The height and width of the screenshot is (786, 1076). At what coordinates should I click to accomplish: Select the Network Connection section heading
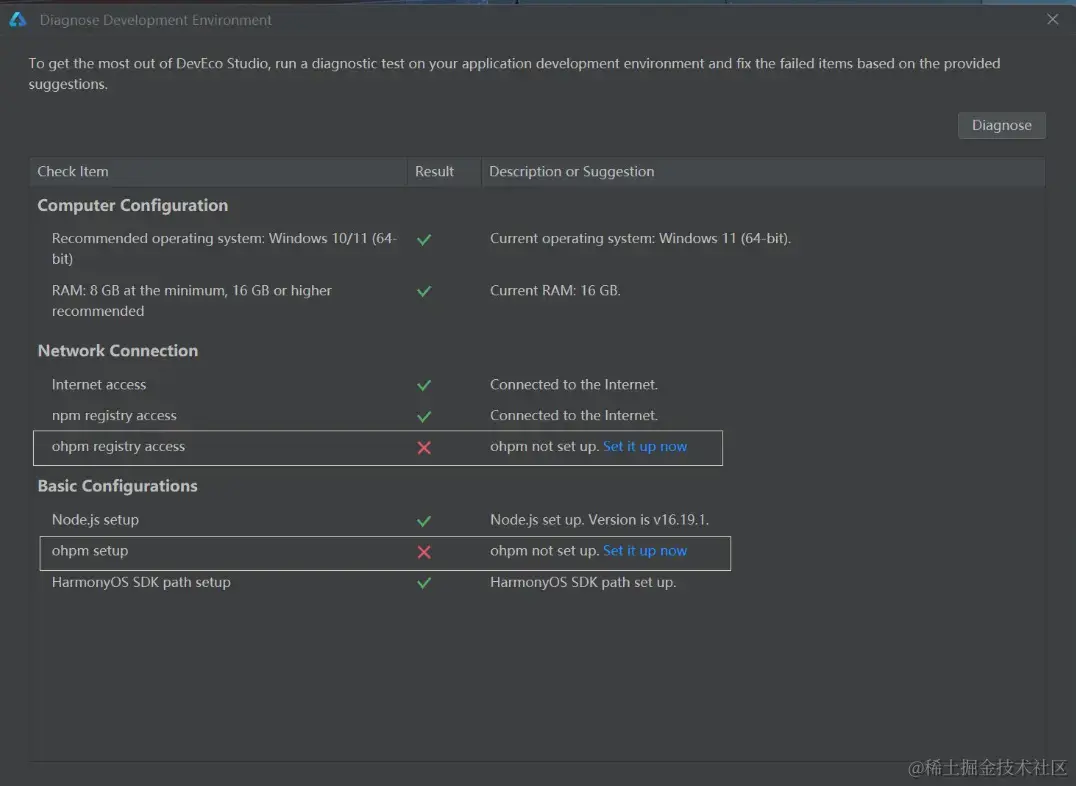point(117,351)
